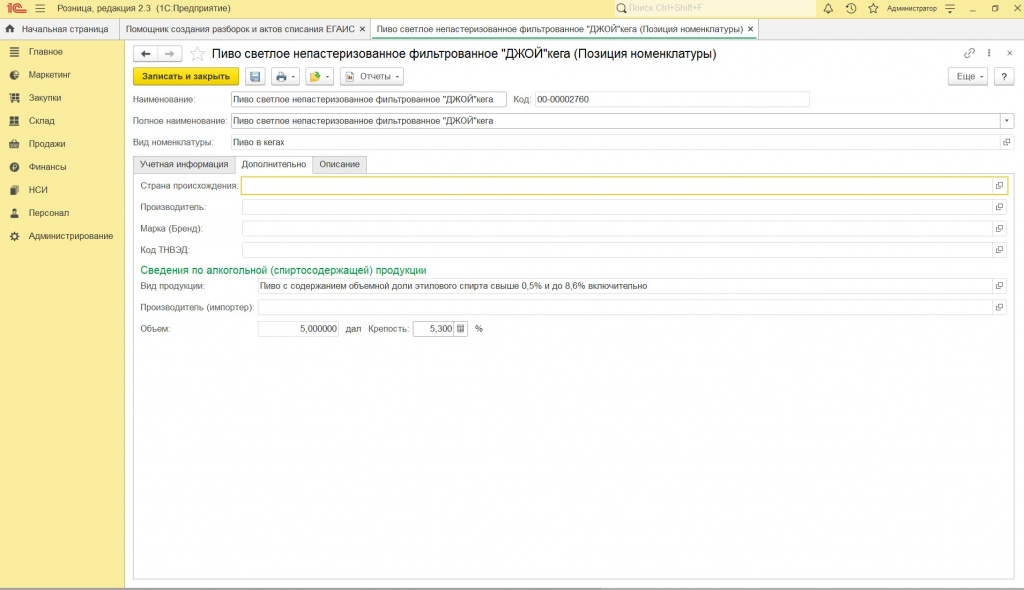Close the Пиво светлое item tab
Screen dimensions: 1024x590
(x=750, y=29)
